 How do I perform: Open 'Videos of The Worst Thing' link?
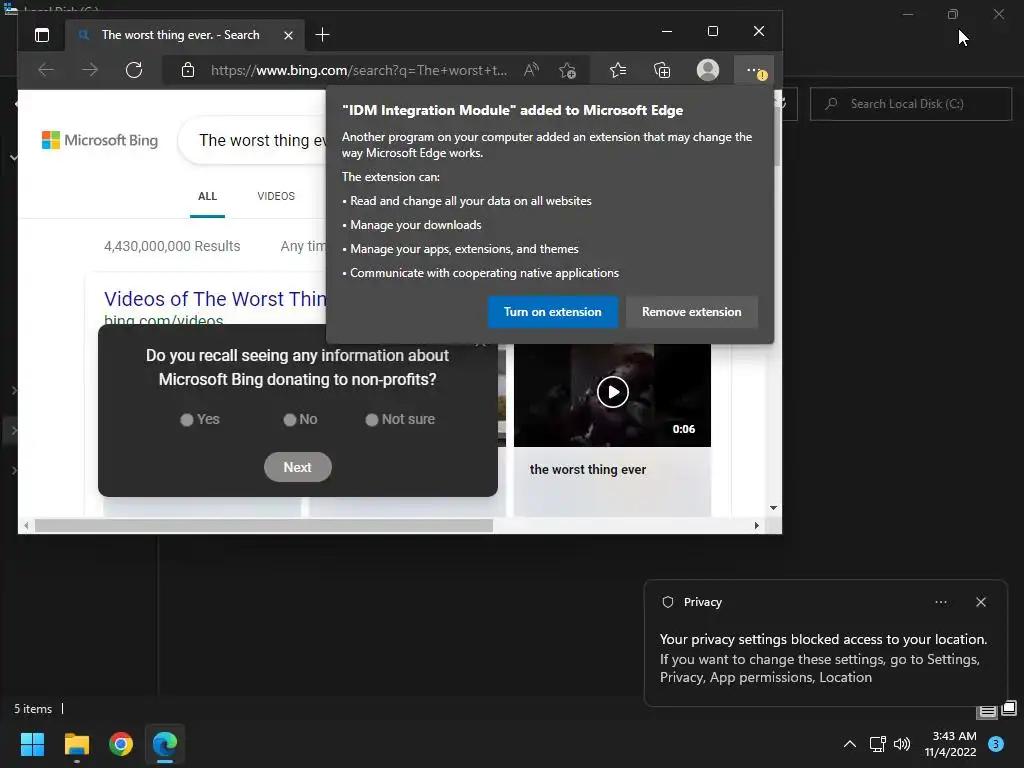(x=215, y=299)
